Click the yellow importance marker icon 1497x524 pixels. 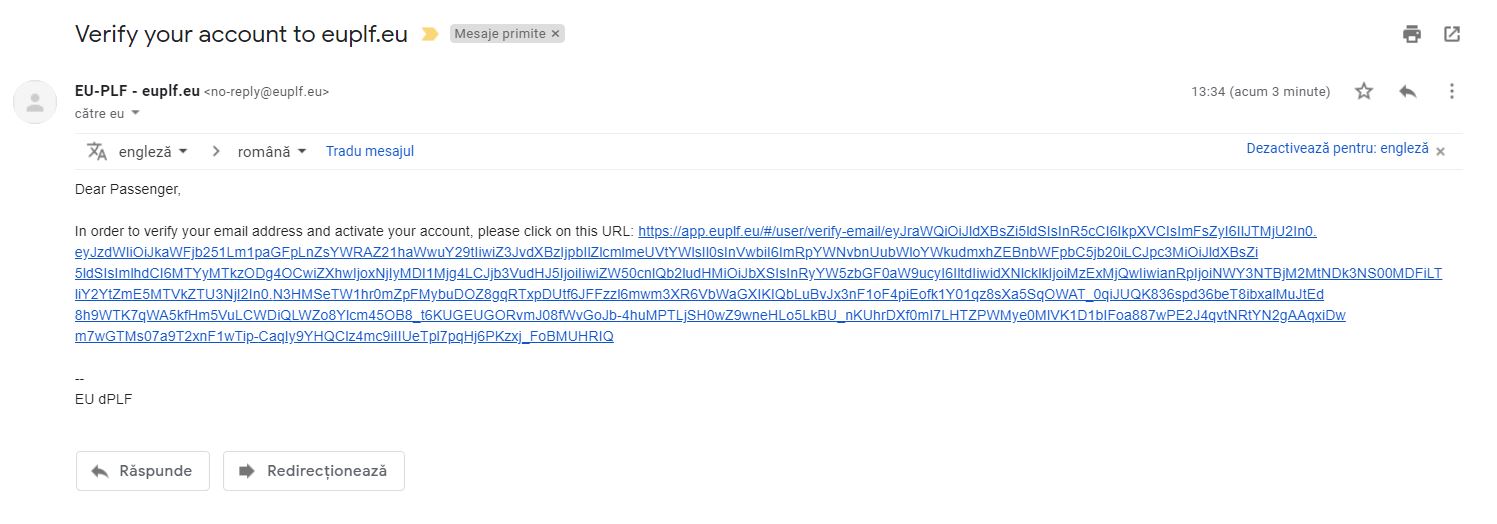[x=430, y=34]
